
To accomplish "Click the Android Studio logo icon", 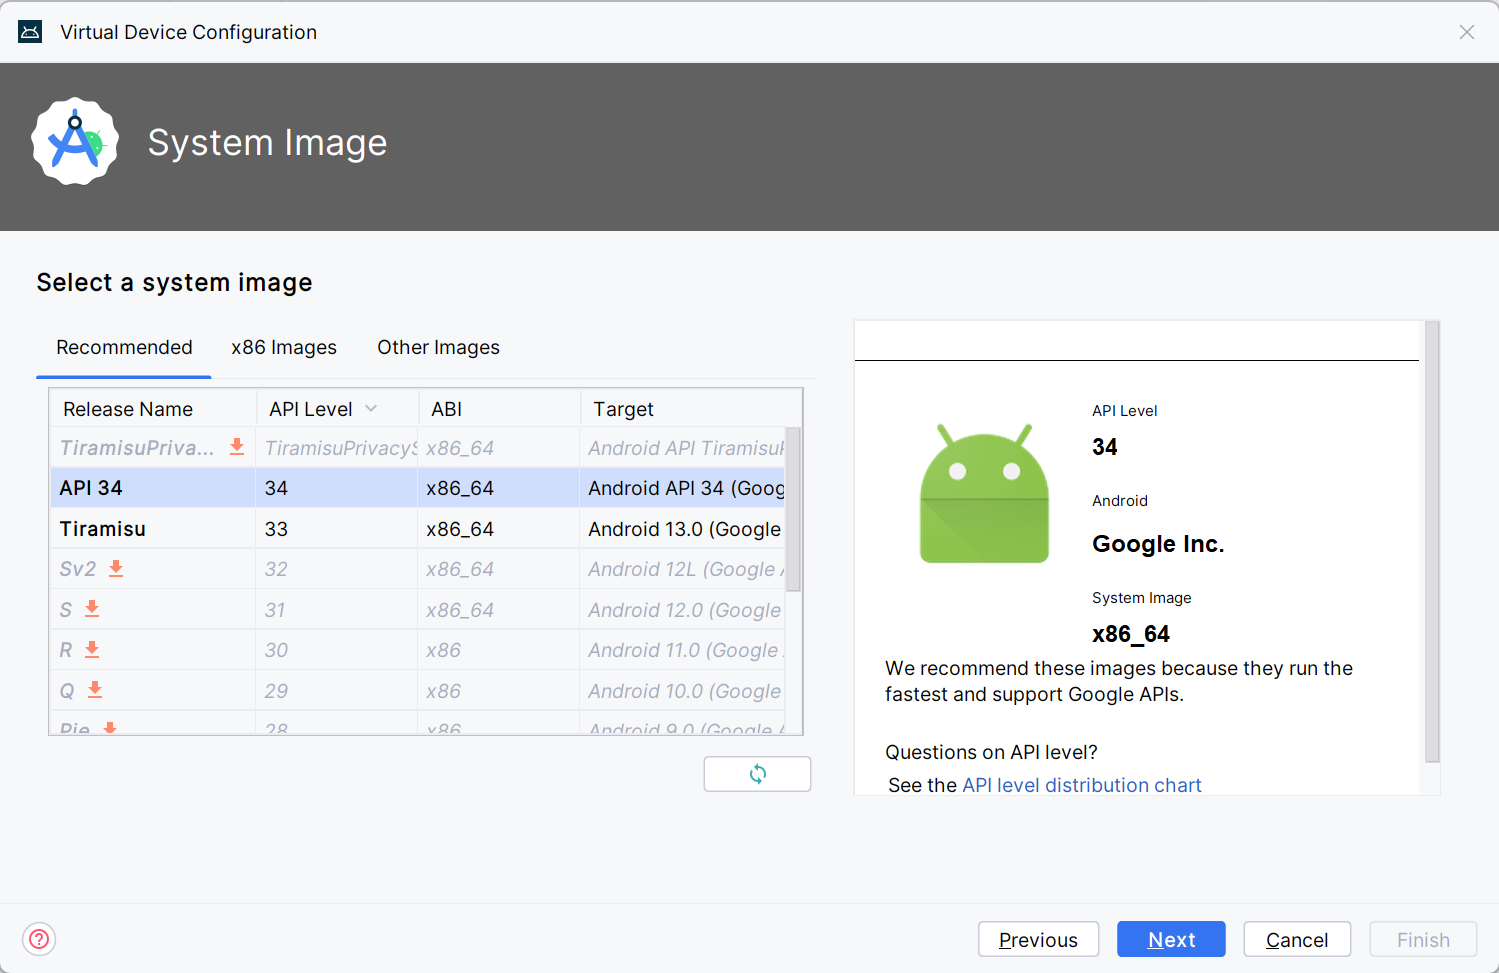I will (75, 142).
